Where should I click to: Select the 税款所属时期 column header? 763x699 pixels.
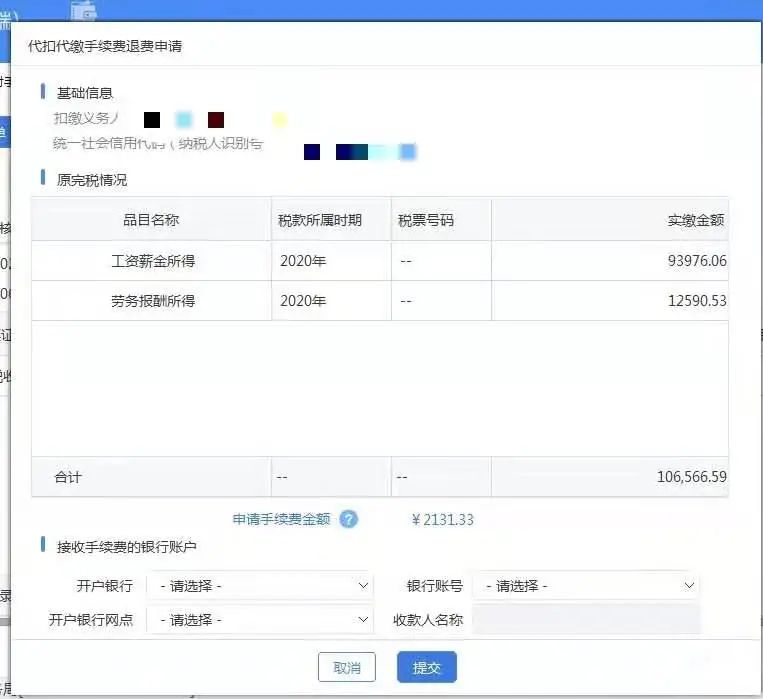(320, 220)
